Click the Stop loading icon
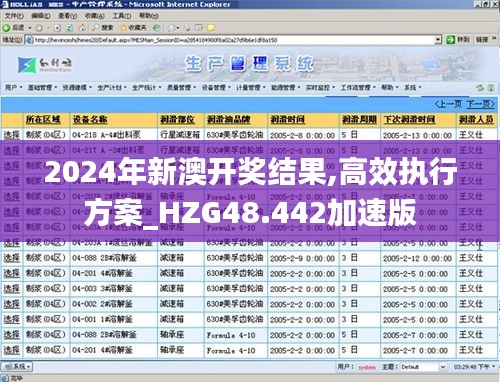 [x=57, y=28]
